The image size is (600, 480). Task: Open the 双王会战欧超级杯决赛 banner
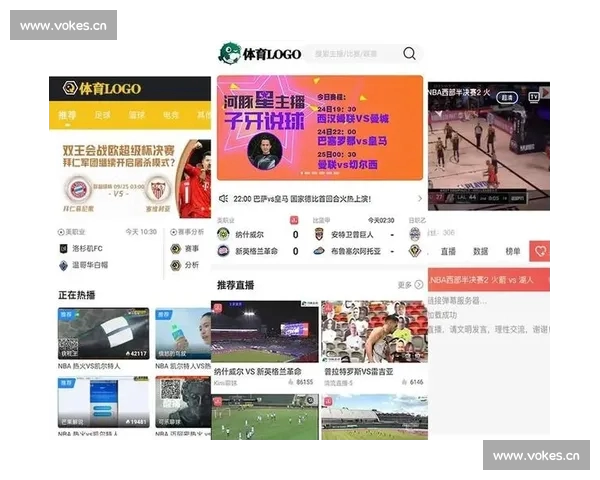point(132,179)
